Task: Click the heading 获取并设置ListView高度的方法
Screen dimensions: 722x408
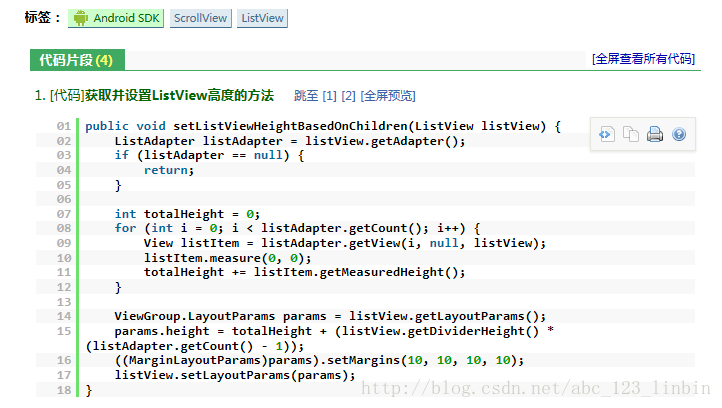Action: pyautogui.click(x=179, y=95)
